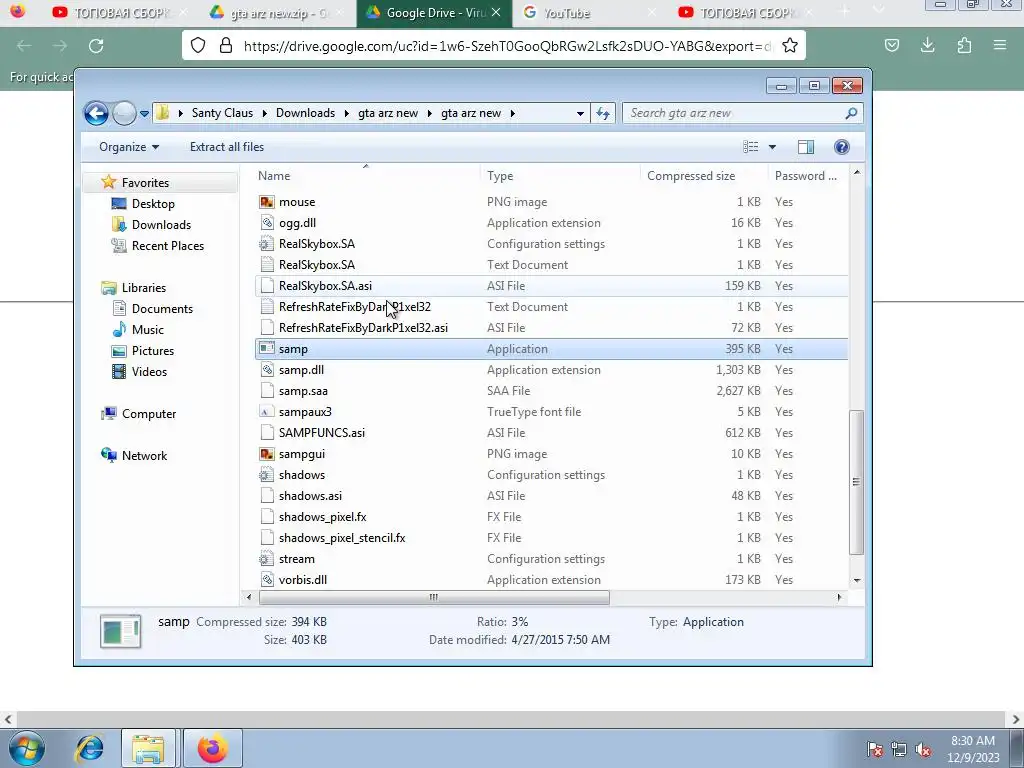
Task: Close the Google Drive browser tab
Action: (x=496, y=12)
